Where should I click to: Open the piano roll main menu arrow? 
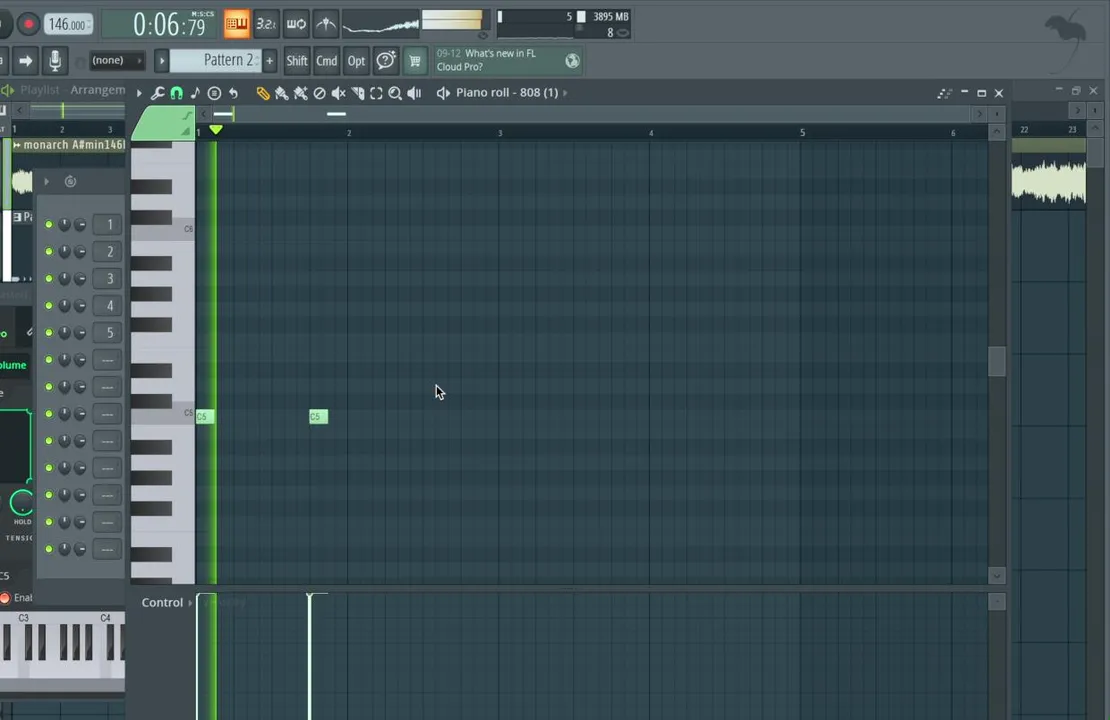click(x=139, y=93)
